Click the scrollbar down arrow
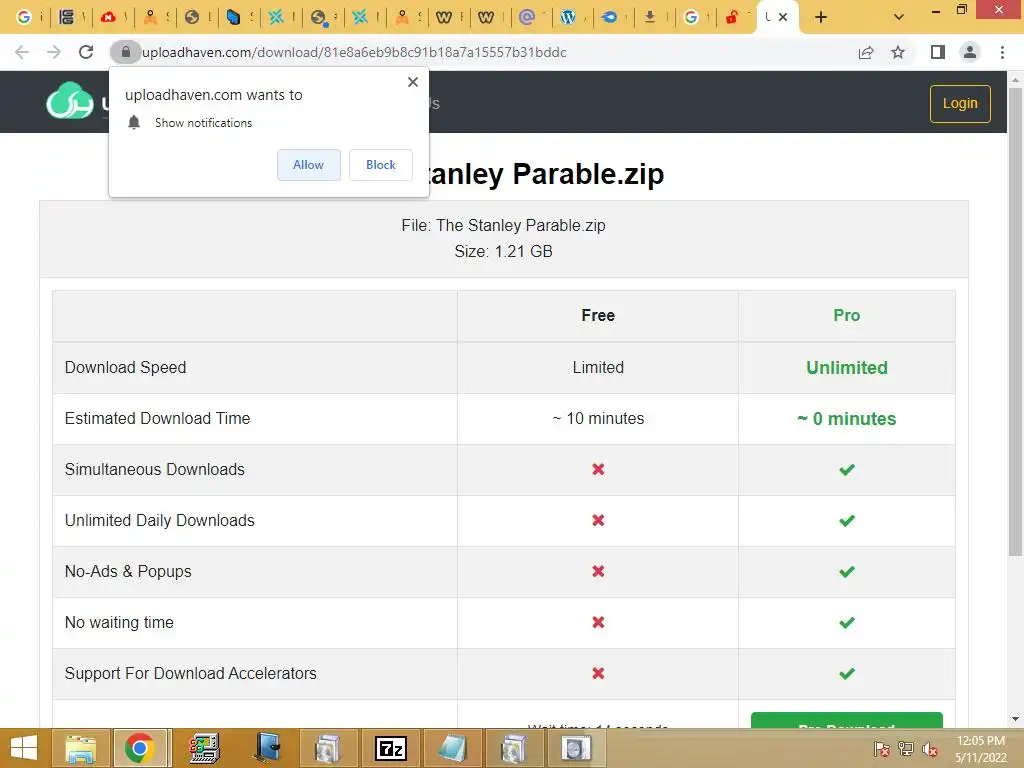This screenshot has height=768, width=1024. coord(1015,720)
